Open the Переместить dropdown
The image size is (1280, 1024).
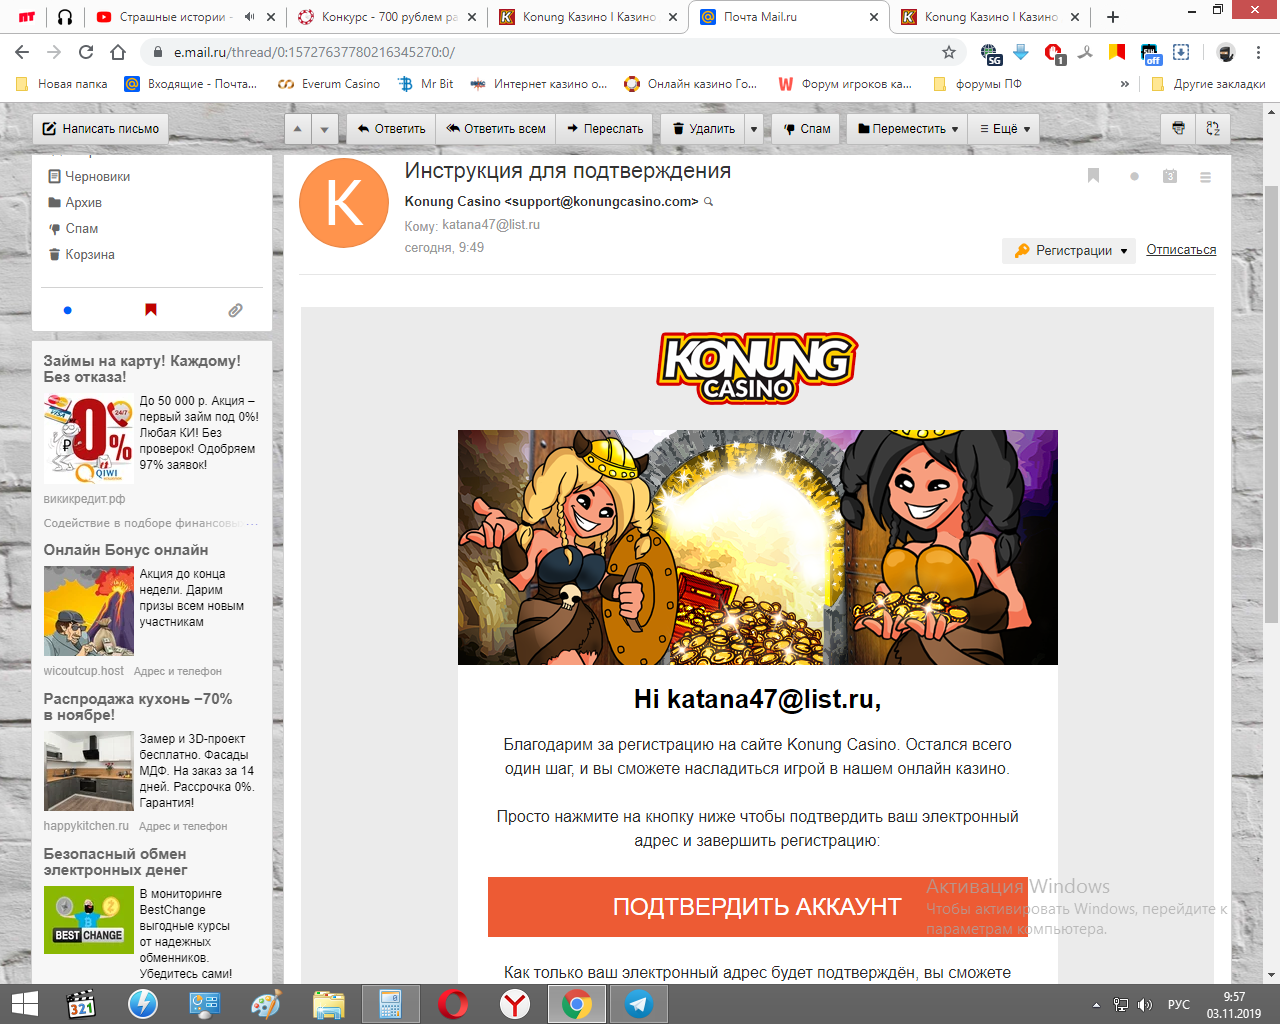pos(909,129)
